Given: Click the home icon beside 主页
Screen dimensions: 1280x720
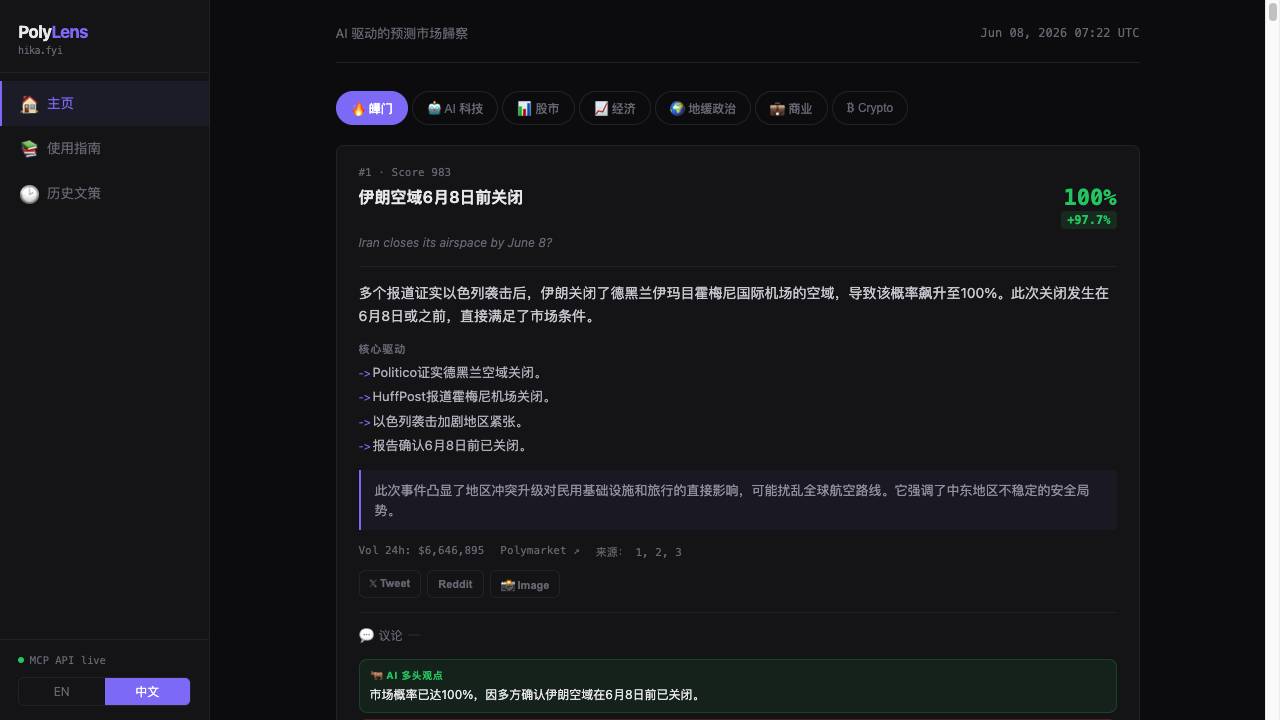Looking at the screenshot, I should (29, 104).
